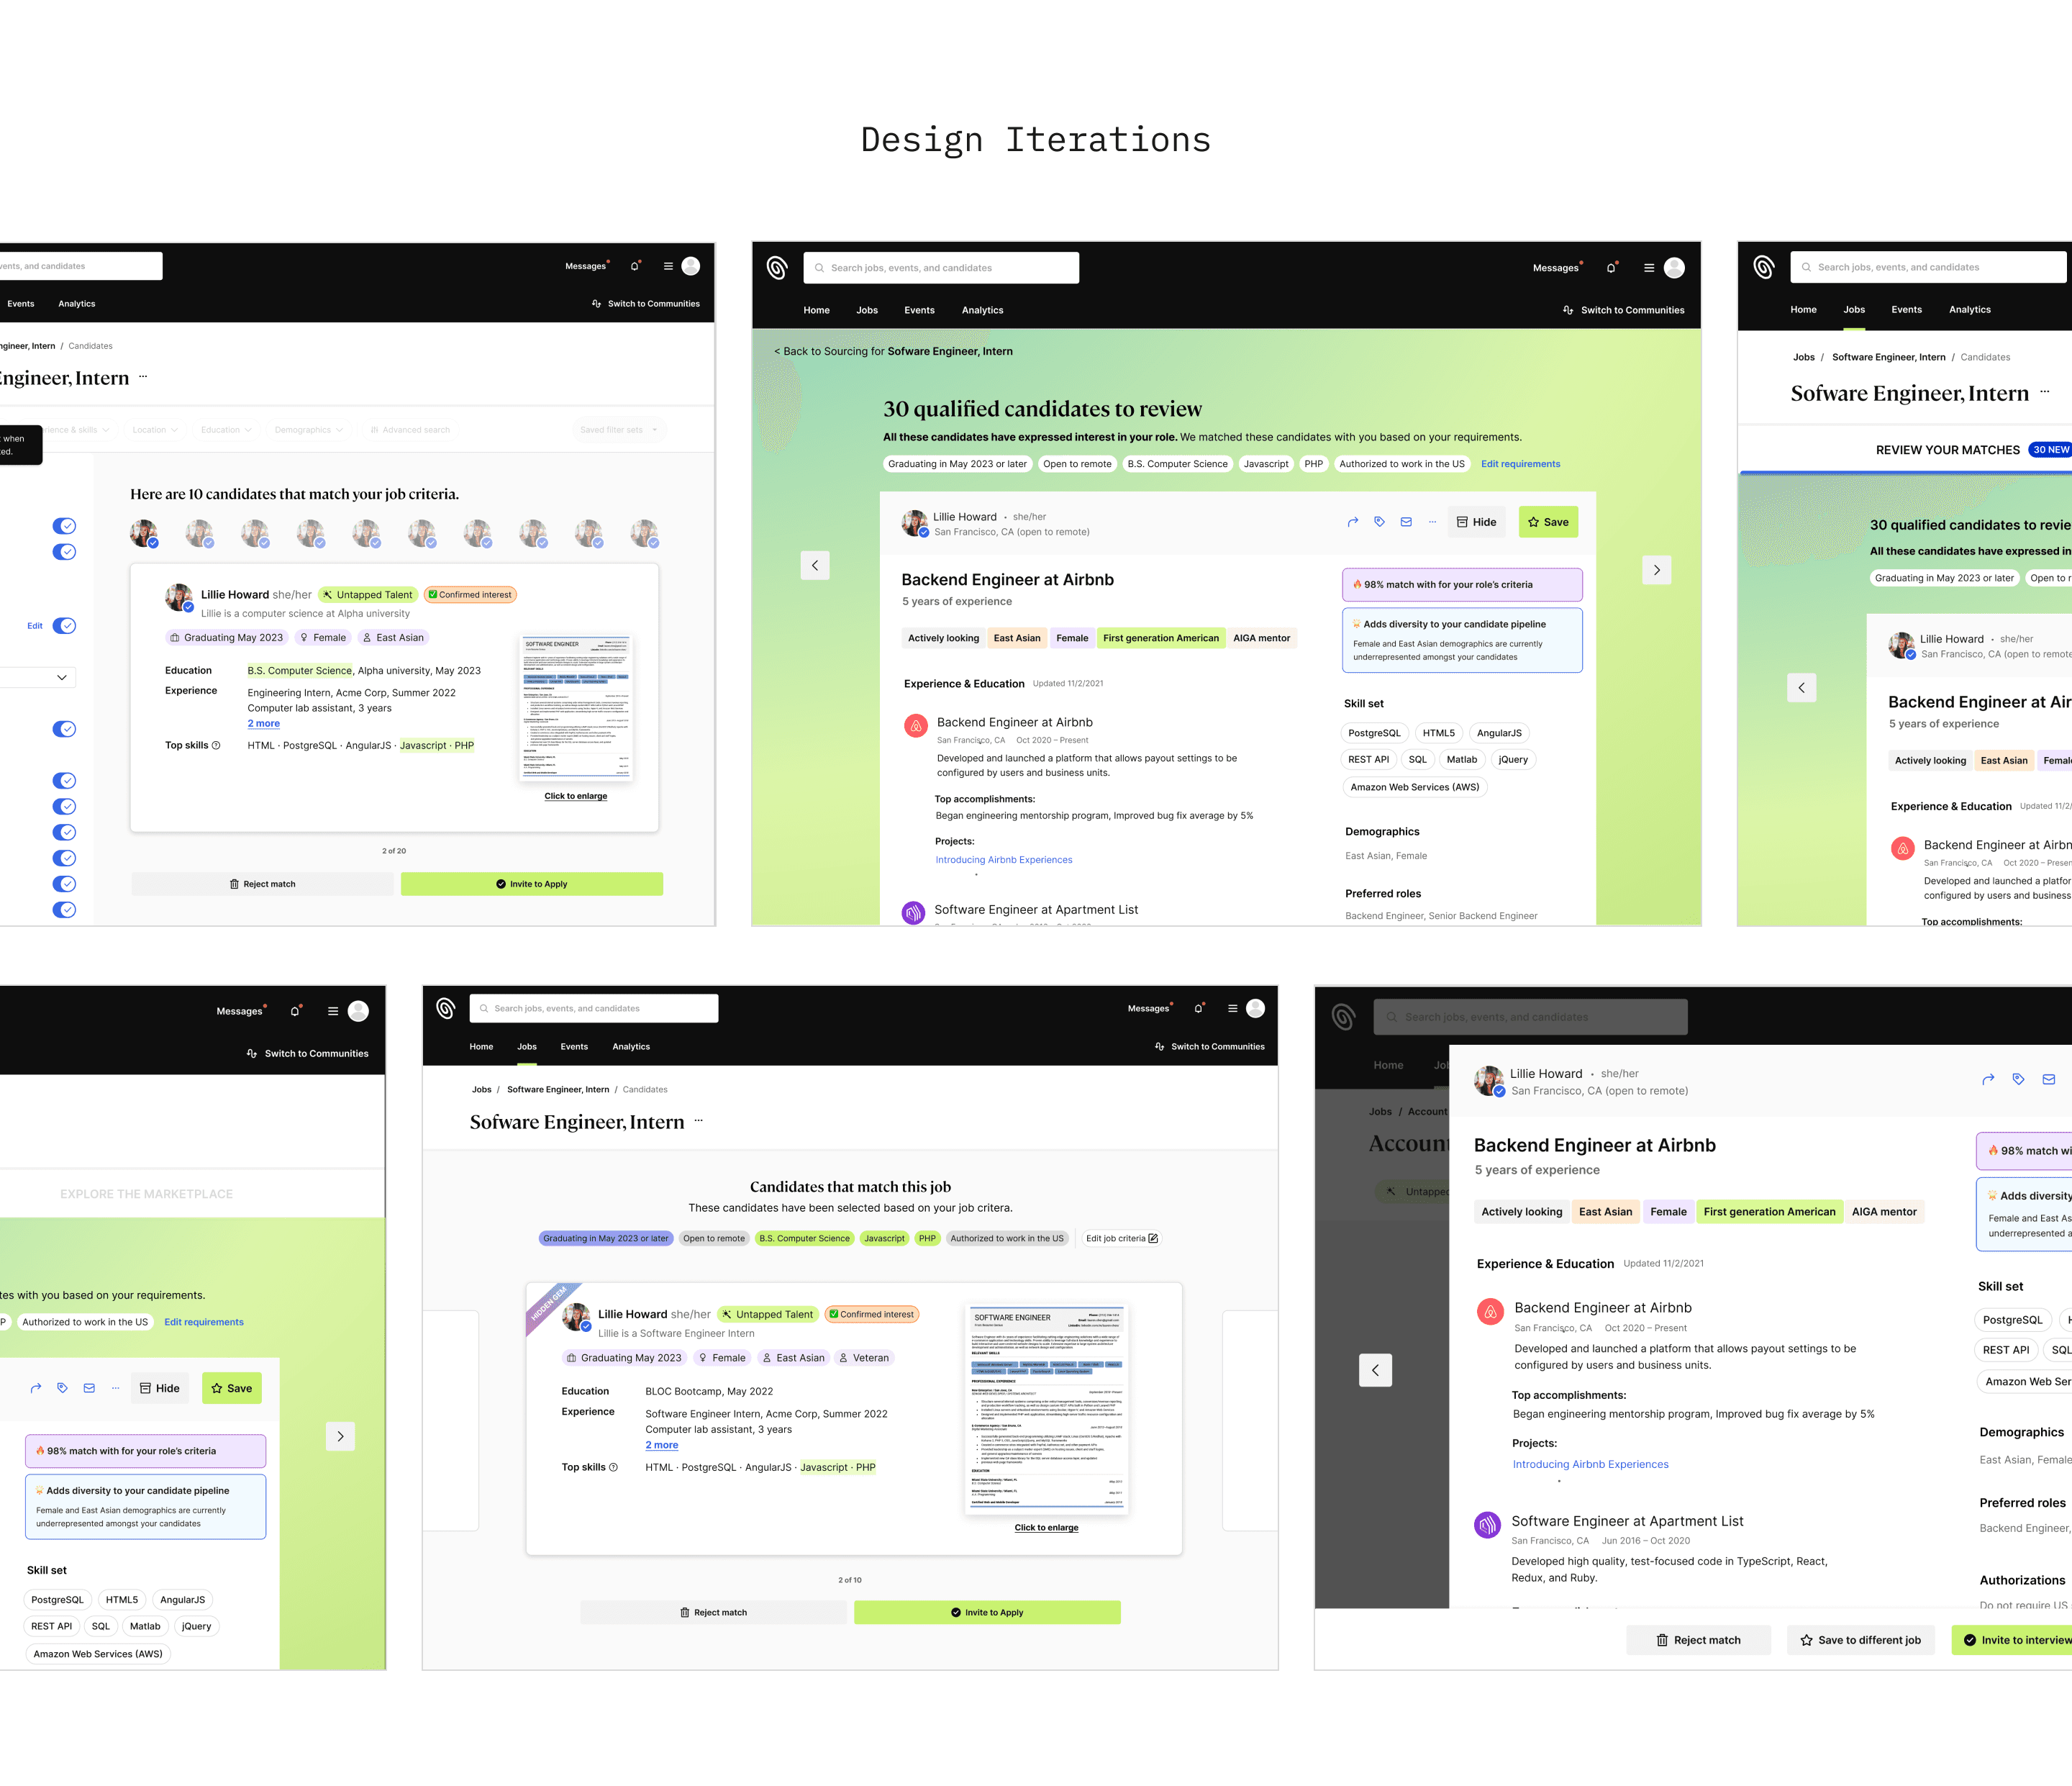Open the hamburger menu beside profile avatar
2072x1786 pixels.
point(1649,268)
